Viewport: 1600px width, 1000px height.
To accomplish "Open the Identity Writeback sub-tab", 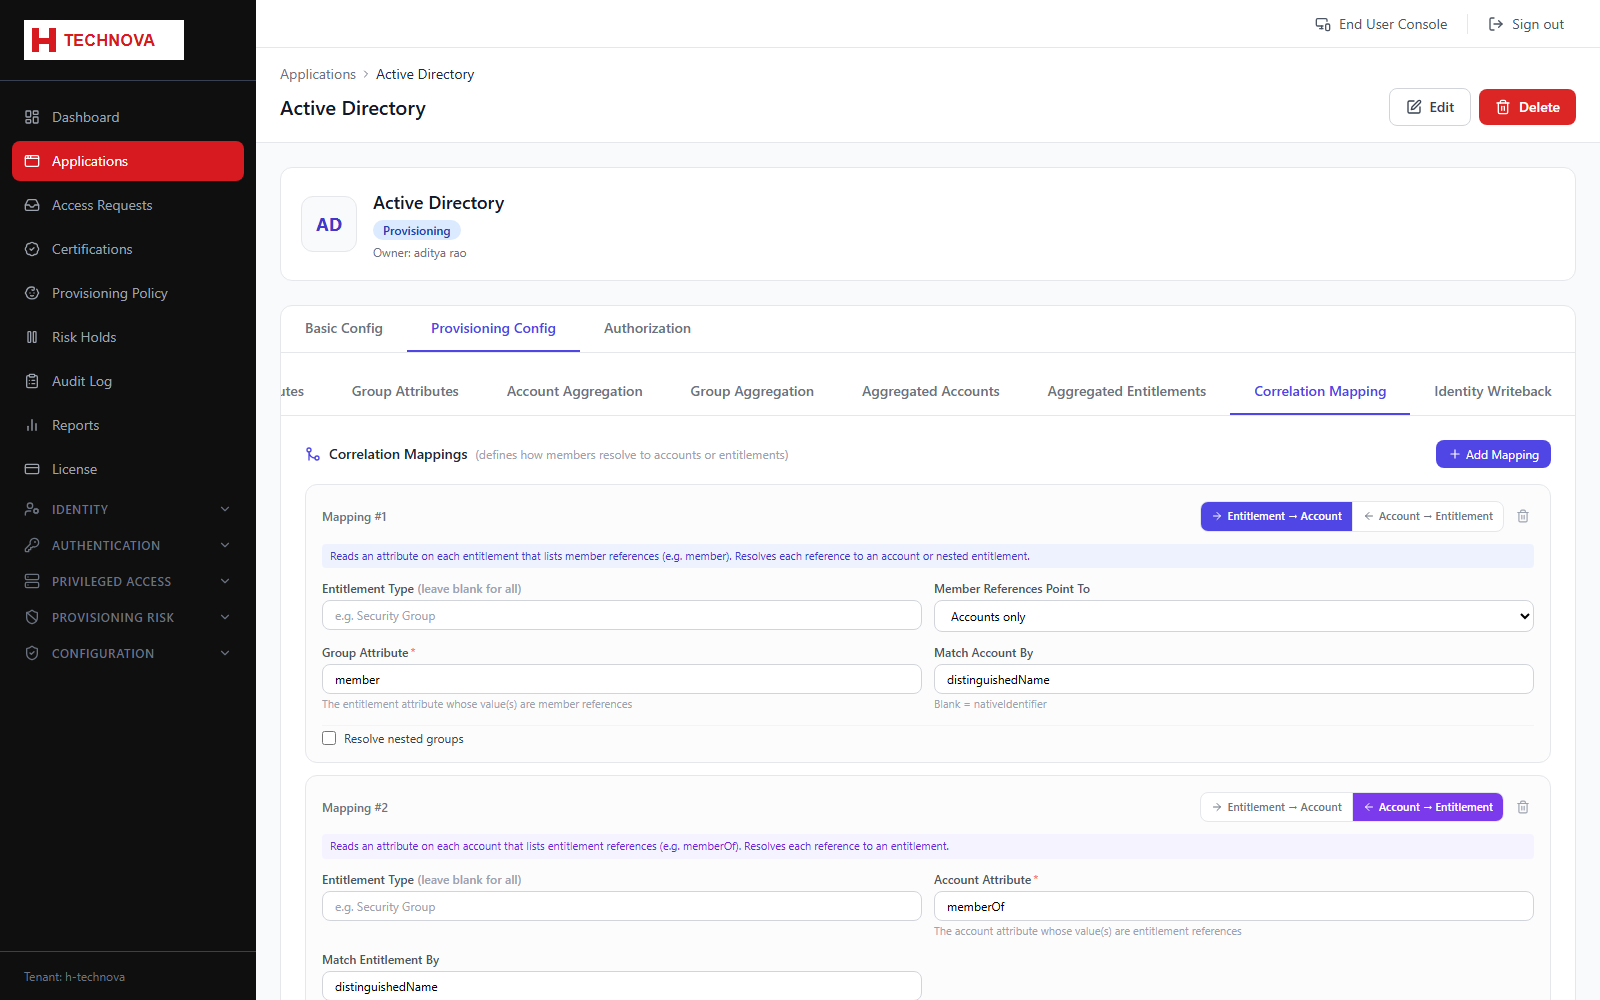I will (1493, 391).
